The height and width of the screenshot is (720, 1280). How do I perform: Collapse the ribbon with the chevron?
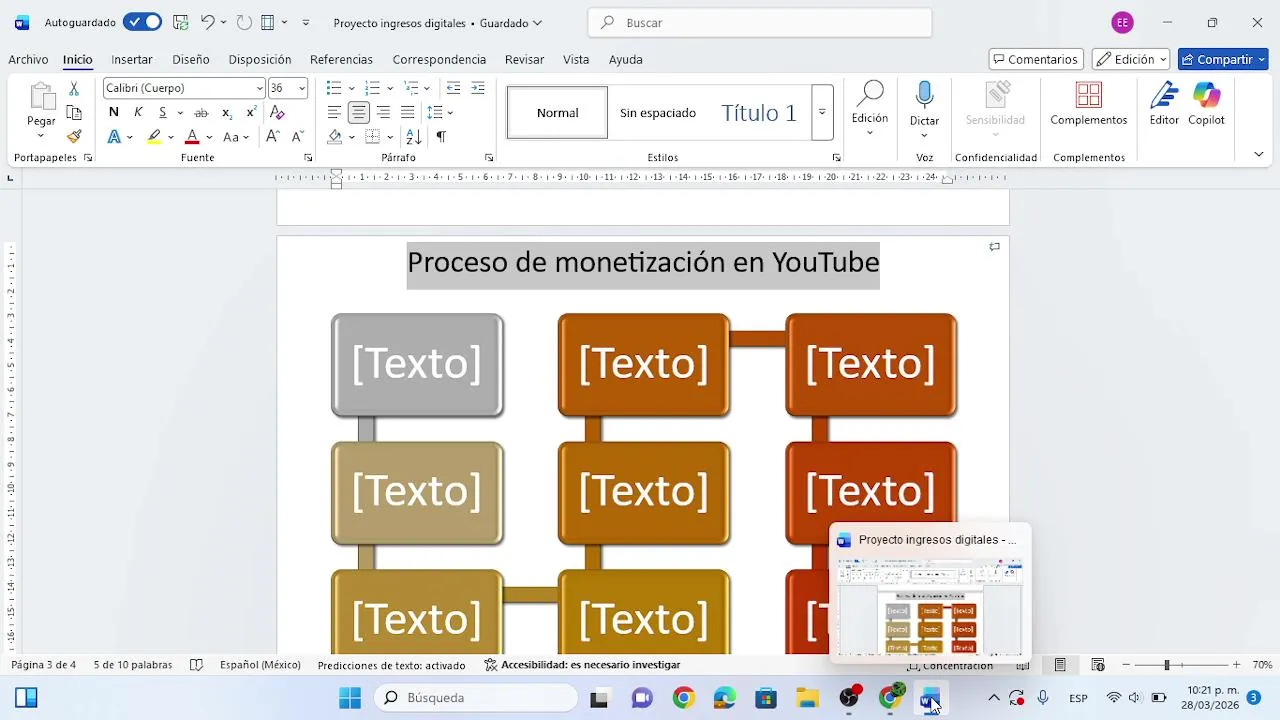point(1258,155)
